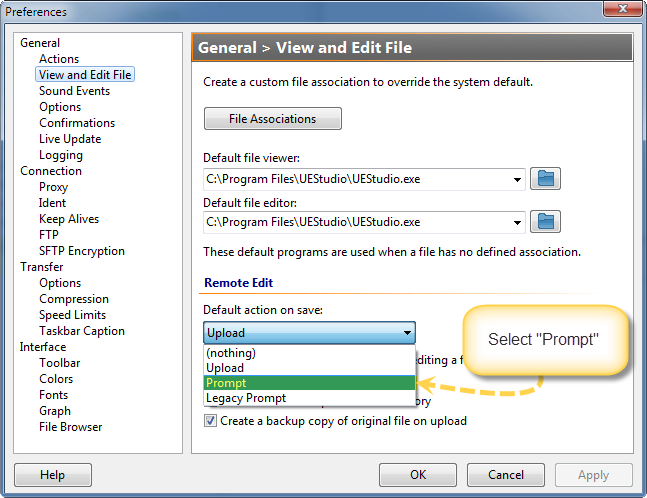Confirm preferences with OK

point(418,475)
